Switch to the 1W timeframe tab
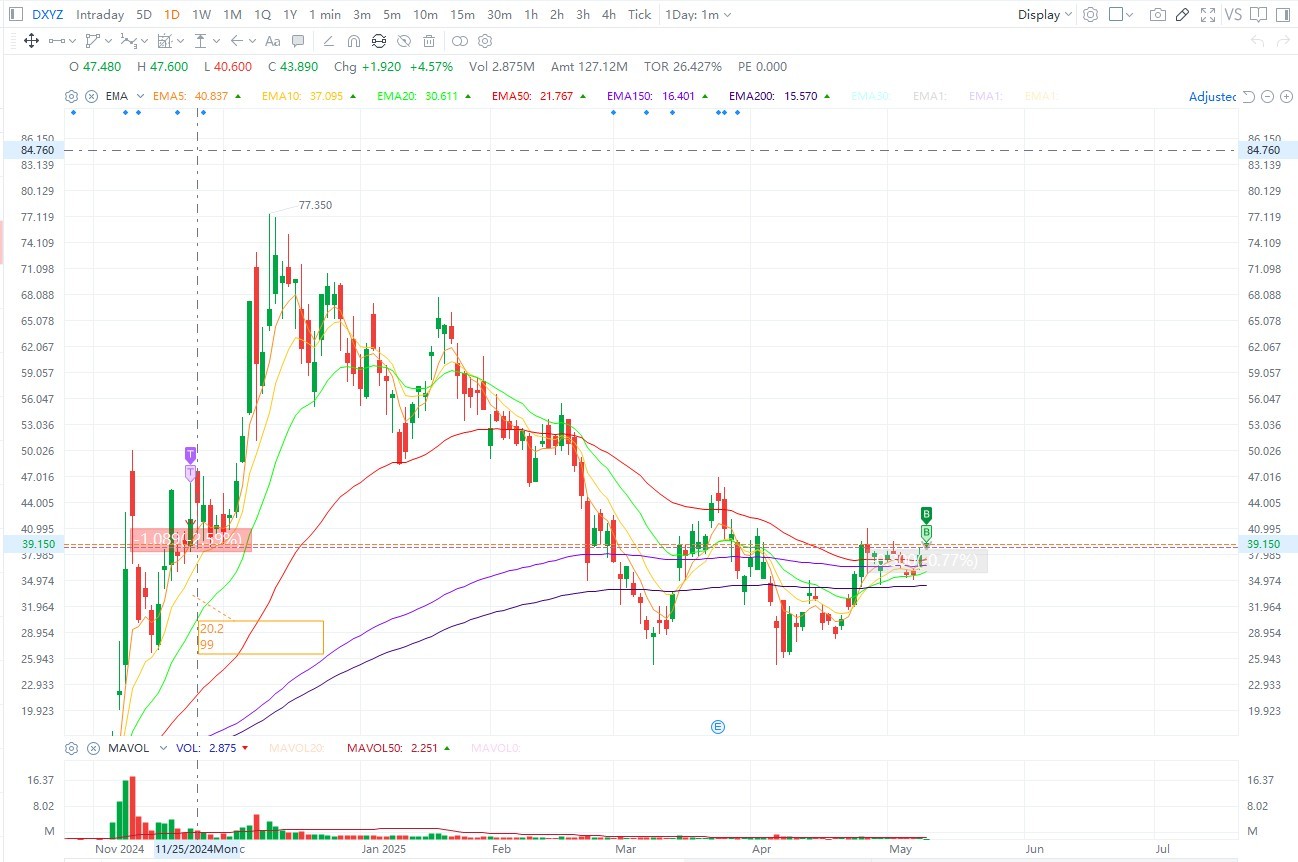Screen dimensions: 1298x862 point(201,15)
